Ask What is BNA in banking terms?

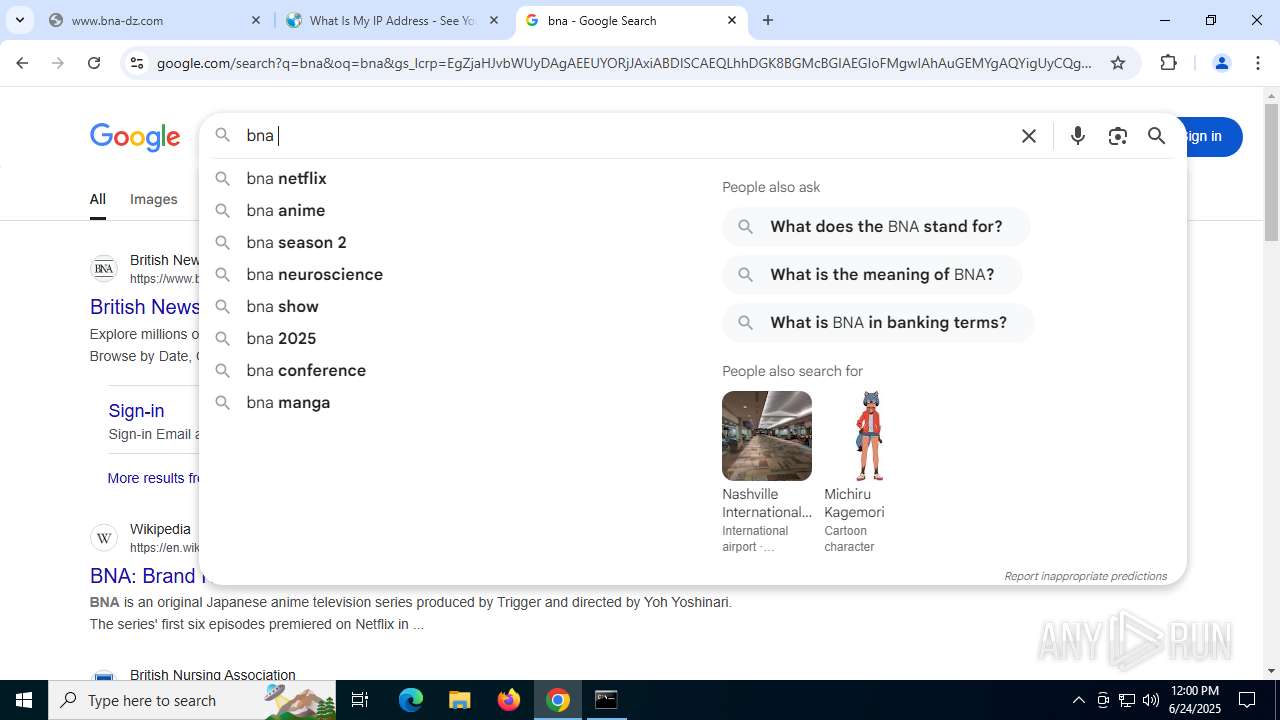pos(878,323)
